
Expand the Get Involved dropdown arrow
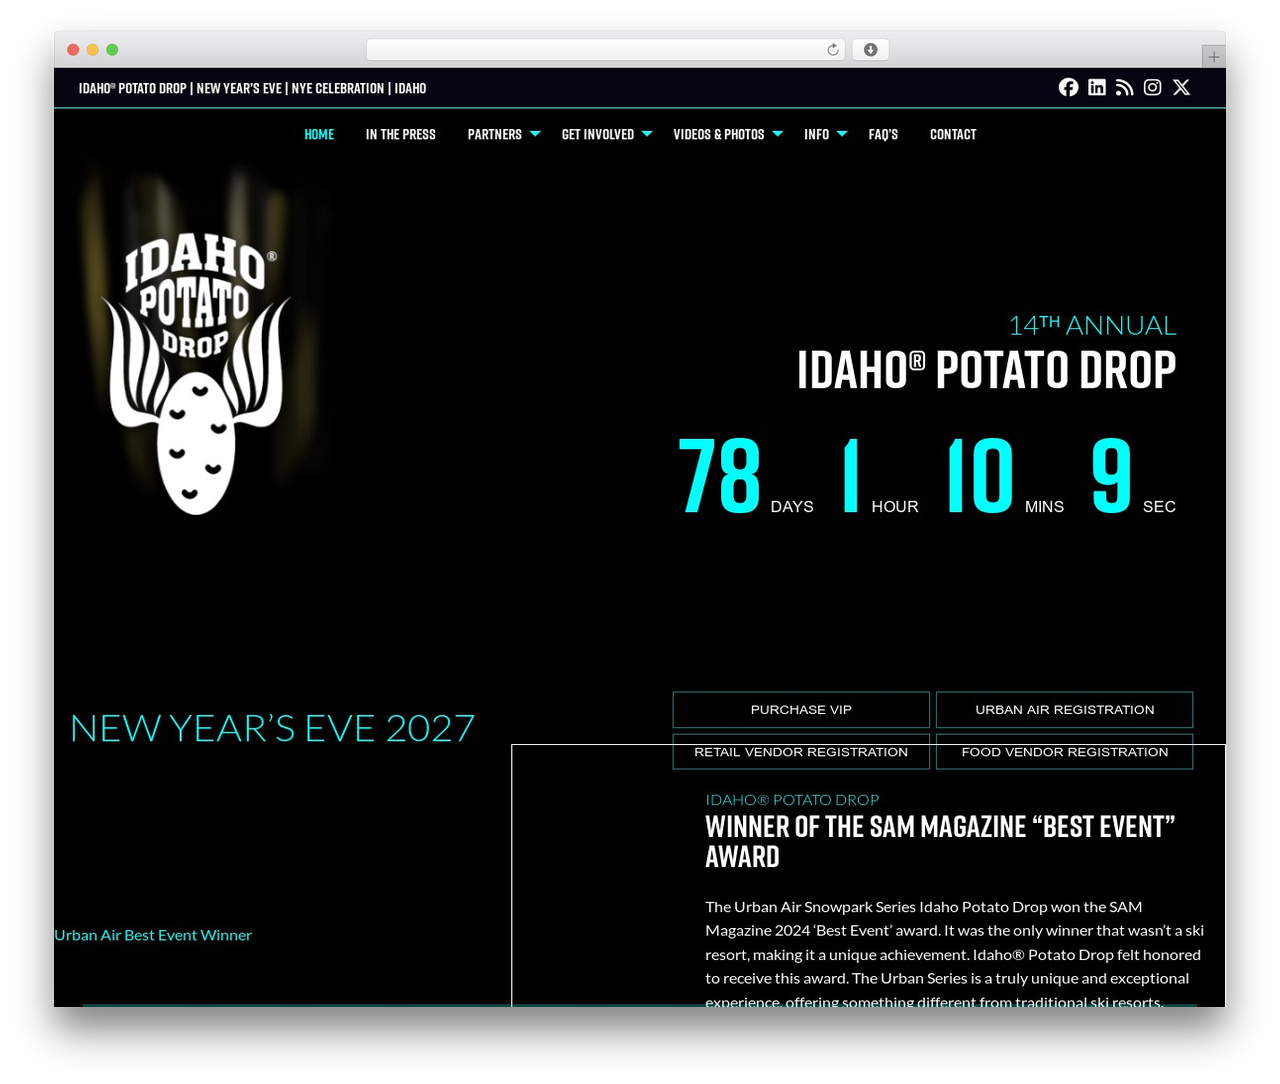click(x=647, y=134)
